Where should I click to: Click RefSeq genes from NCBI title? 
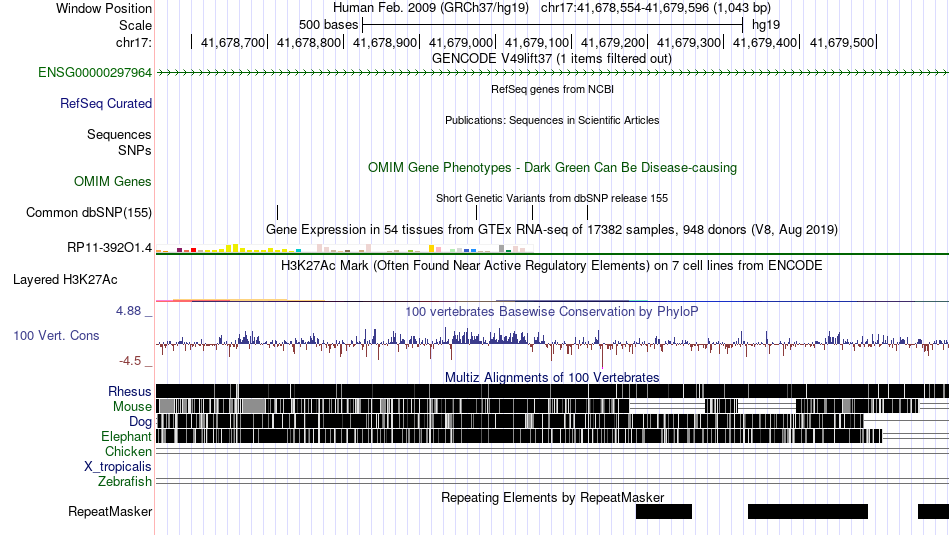552,89
